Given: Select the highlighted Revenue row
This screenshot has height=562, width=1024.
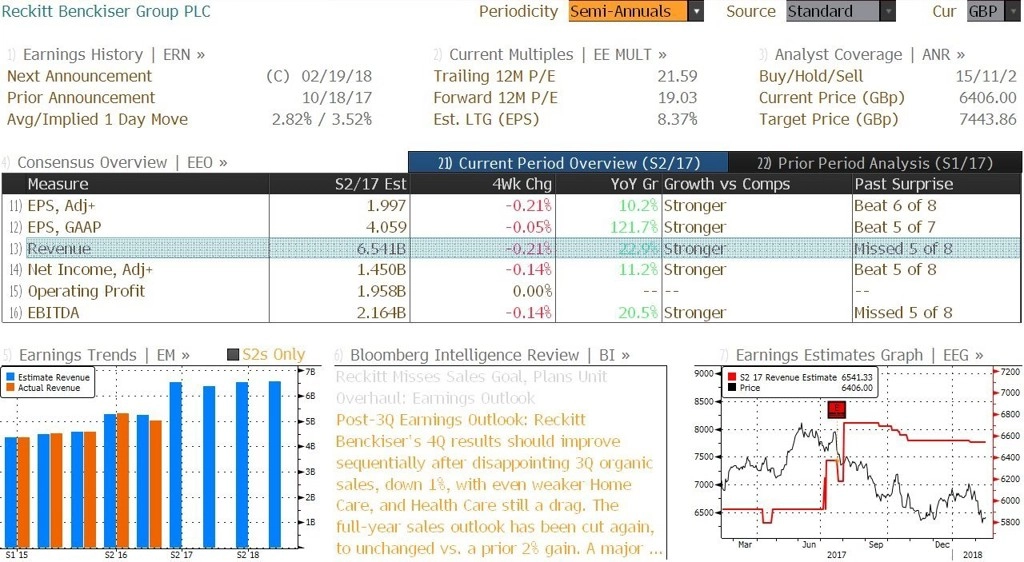Looking at the screenshot, I should coord(511,249).
